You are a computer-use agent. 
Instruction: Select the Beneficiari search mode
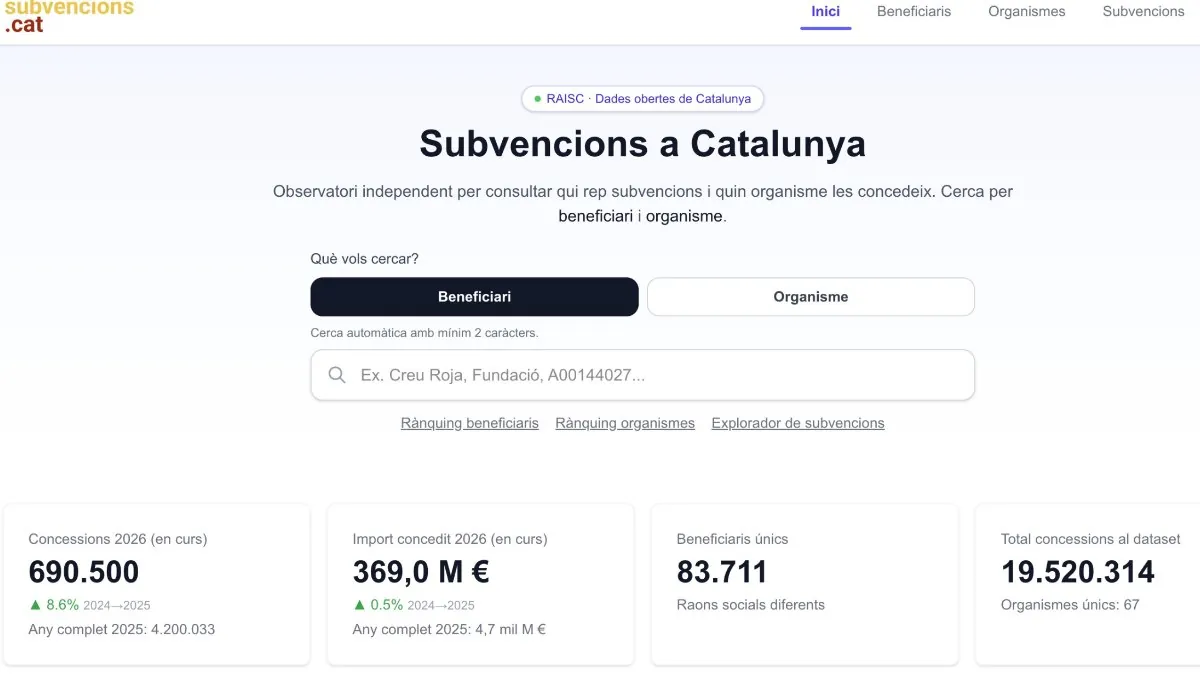click(474, 297)
